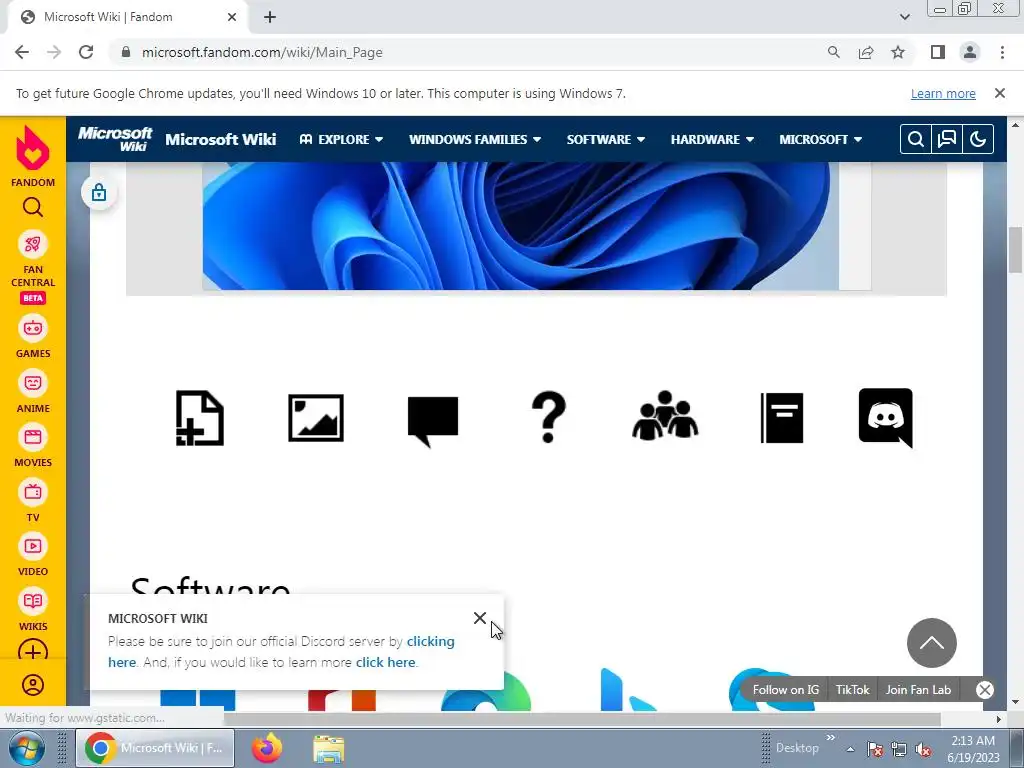Open the wiki discussions icon in header
The width and height of the screenshot is (1024, 768).
(x=947, y=139)
